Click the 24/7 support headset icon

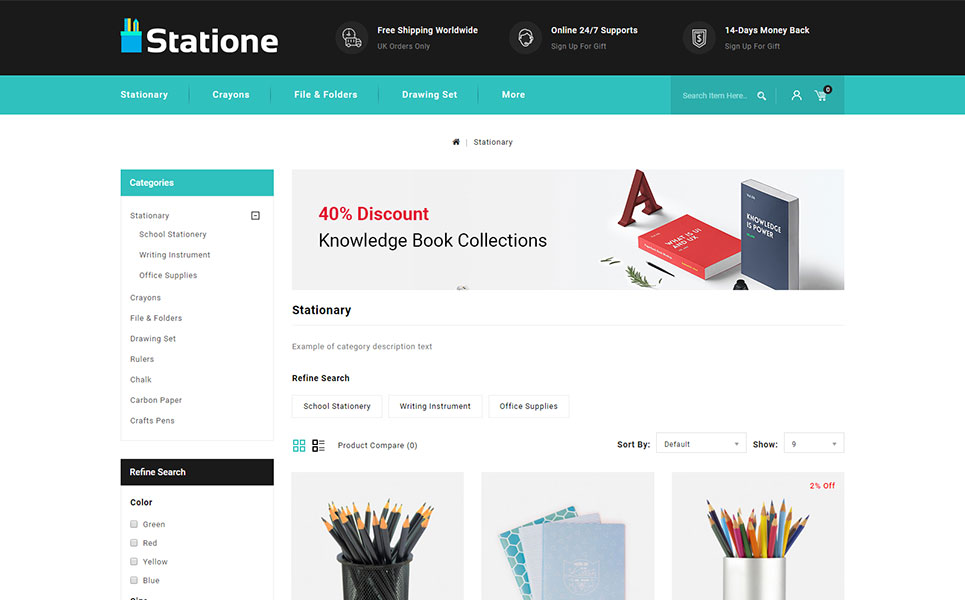coord(525,38)
